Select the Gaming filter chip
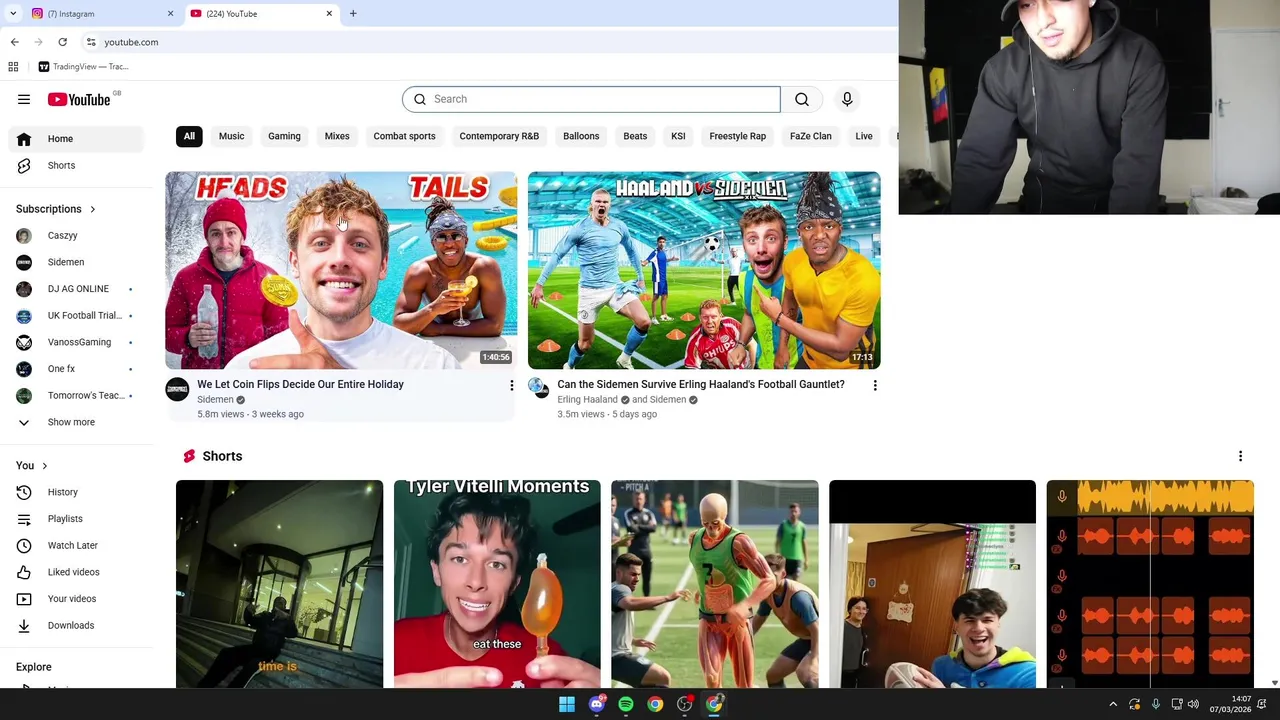The image size is (1280, 720). pos(284,136)
